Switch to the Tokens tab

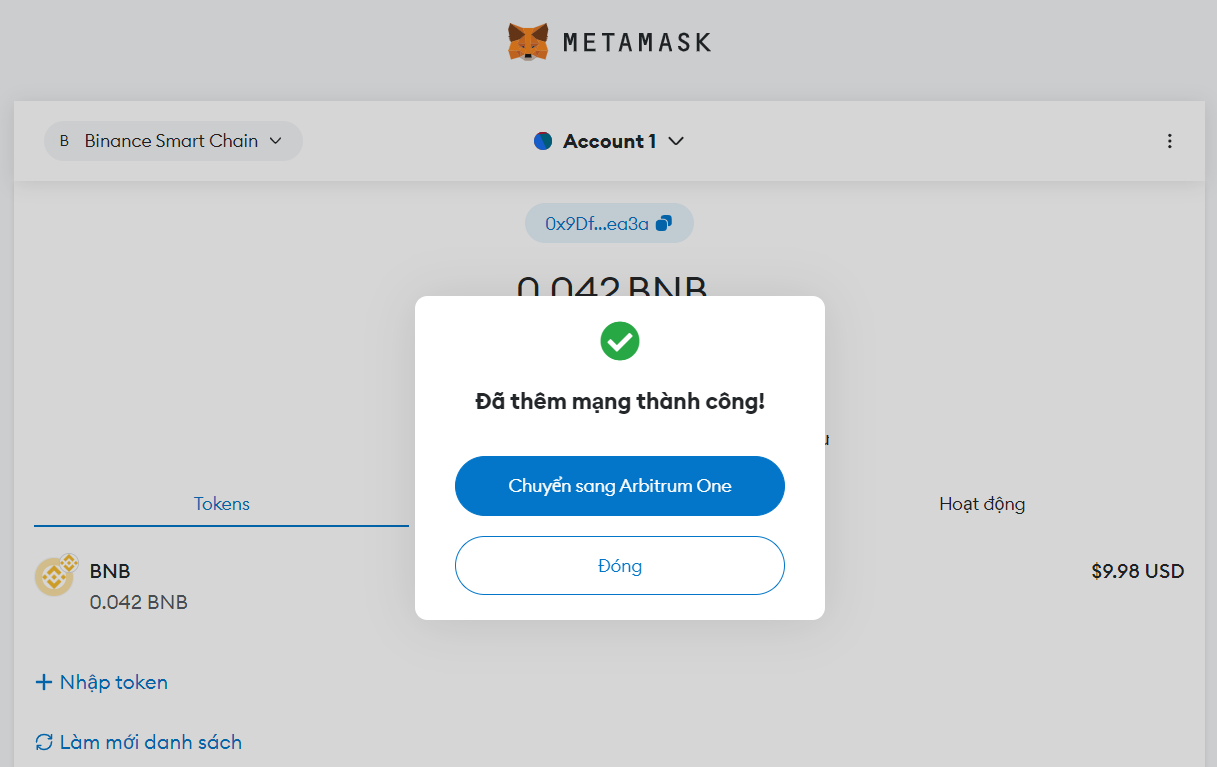pos(221,504)
